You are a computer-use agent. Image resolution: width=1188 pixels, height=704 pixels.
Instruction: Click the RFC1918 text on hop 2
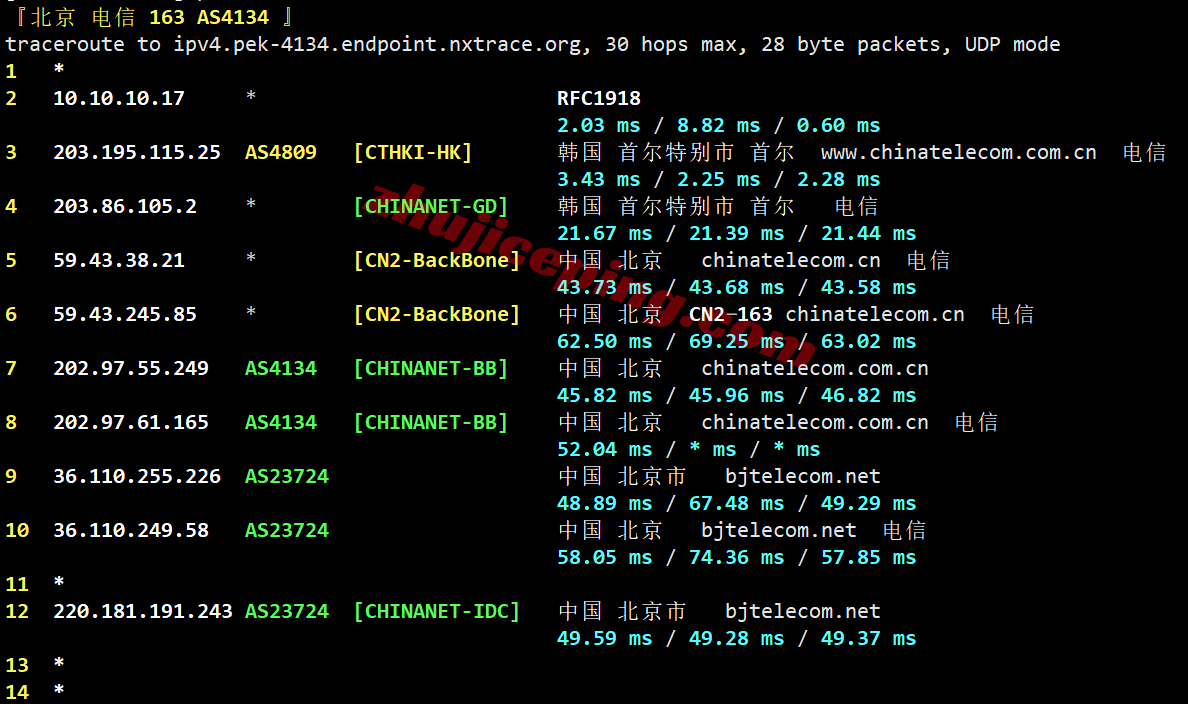pos(599,99)
